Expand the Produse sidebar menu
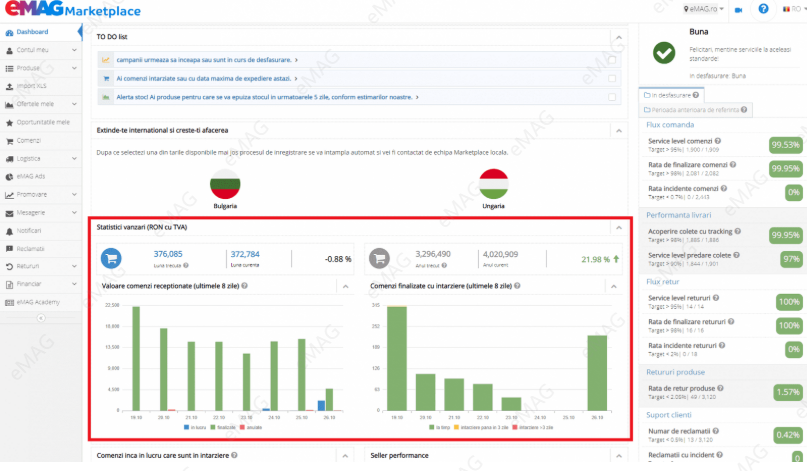 point(40,68)
